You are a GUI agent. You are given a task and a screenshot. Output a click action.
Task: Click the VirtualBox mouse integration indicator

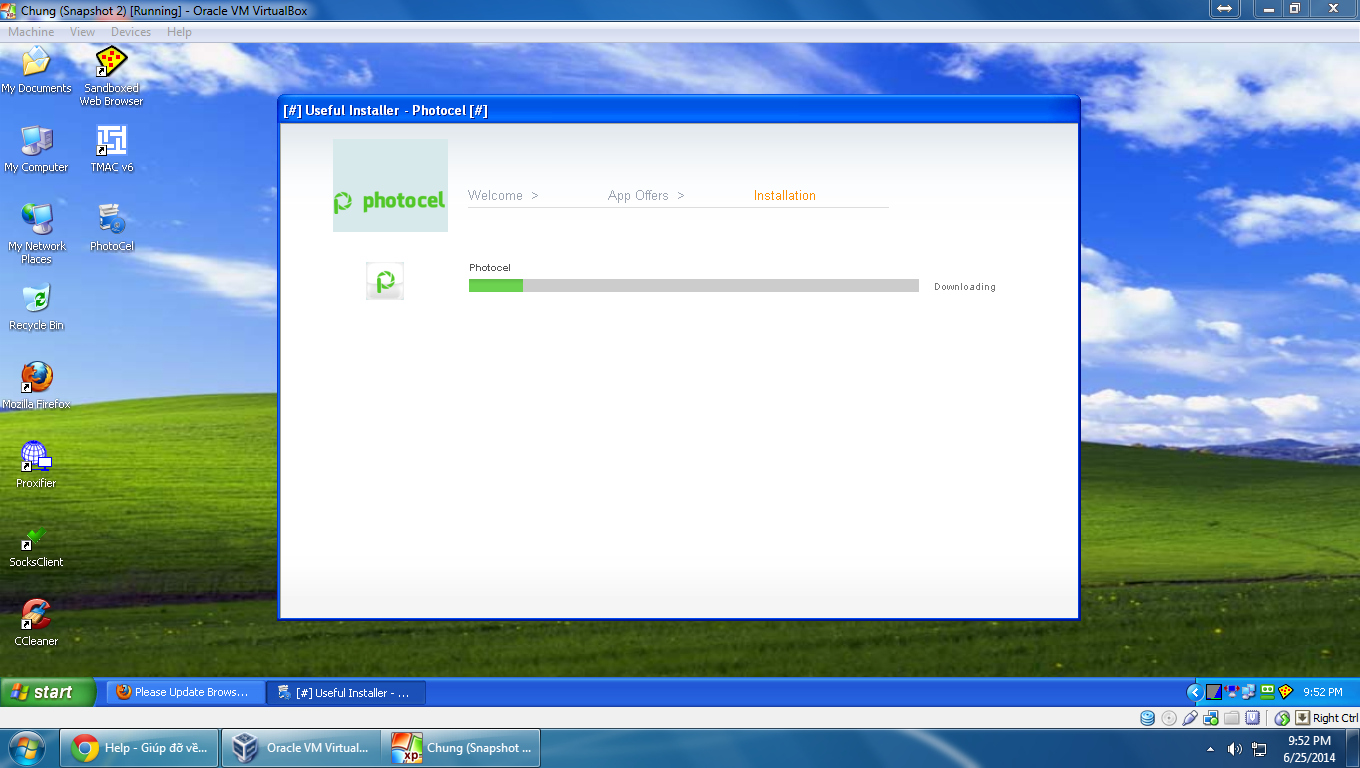coord(1282,718)
